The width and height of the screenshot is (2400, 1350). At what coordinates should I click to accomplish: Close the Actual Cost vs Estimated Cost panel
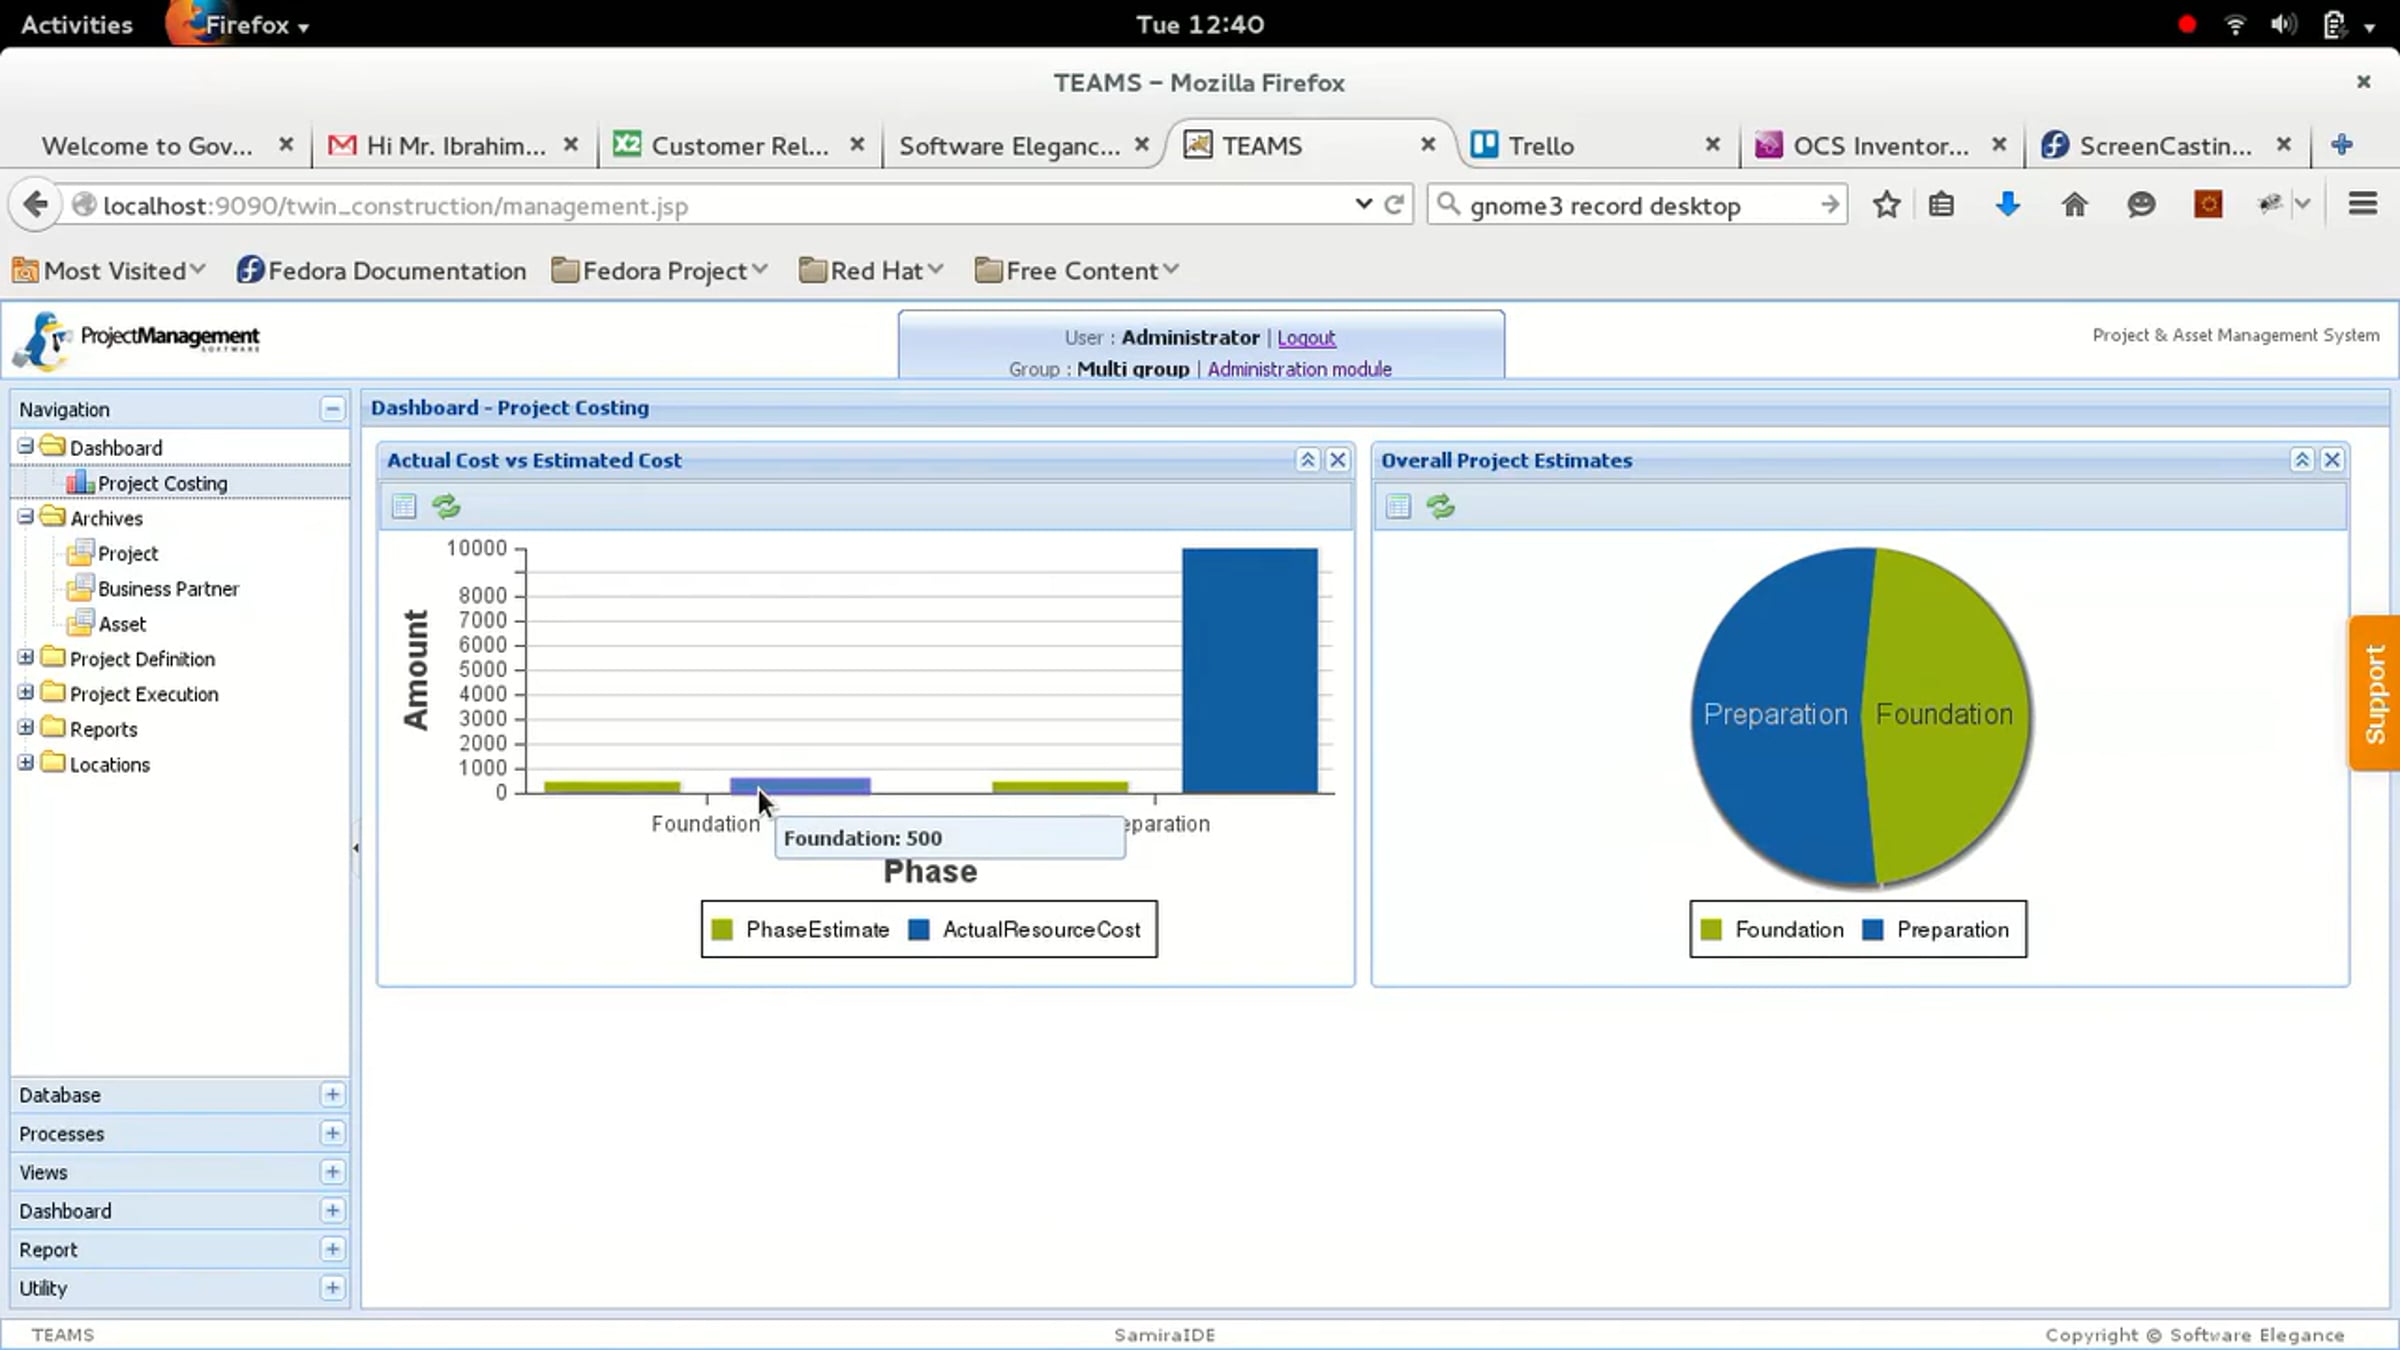[1338, 460]
